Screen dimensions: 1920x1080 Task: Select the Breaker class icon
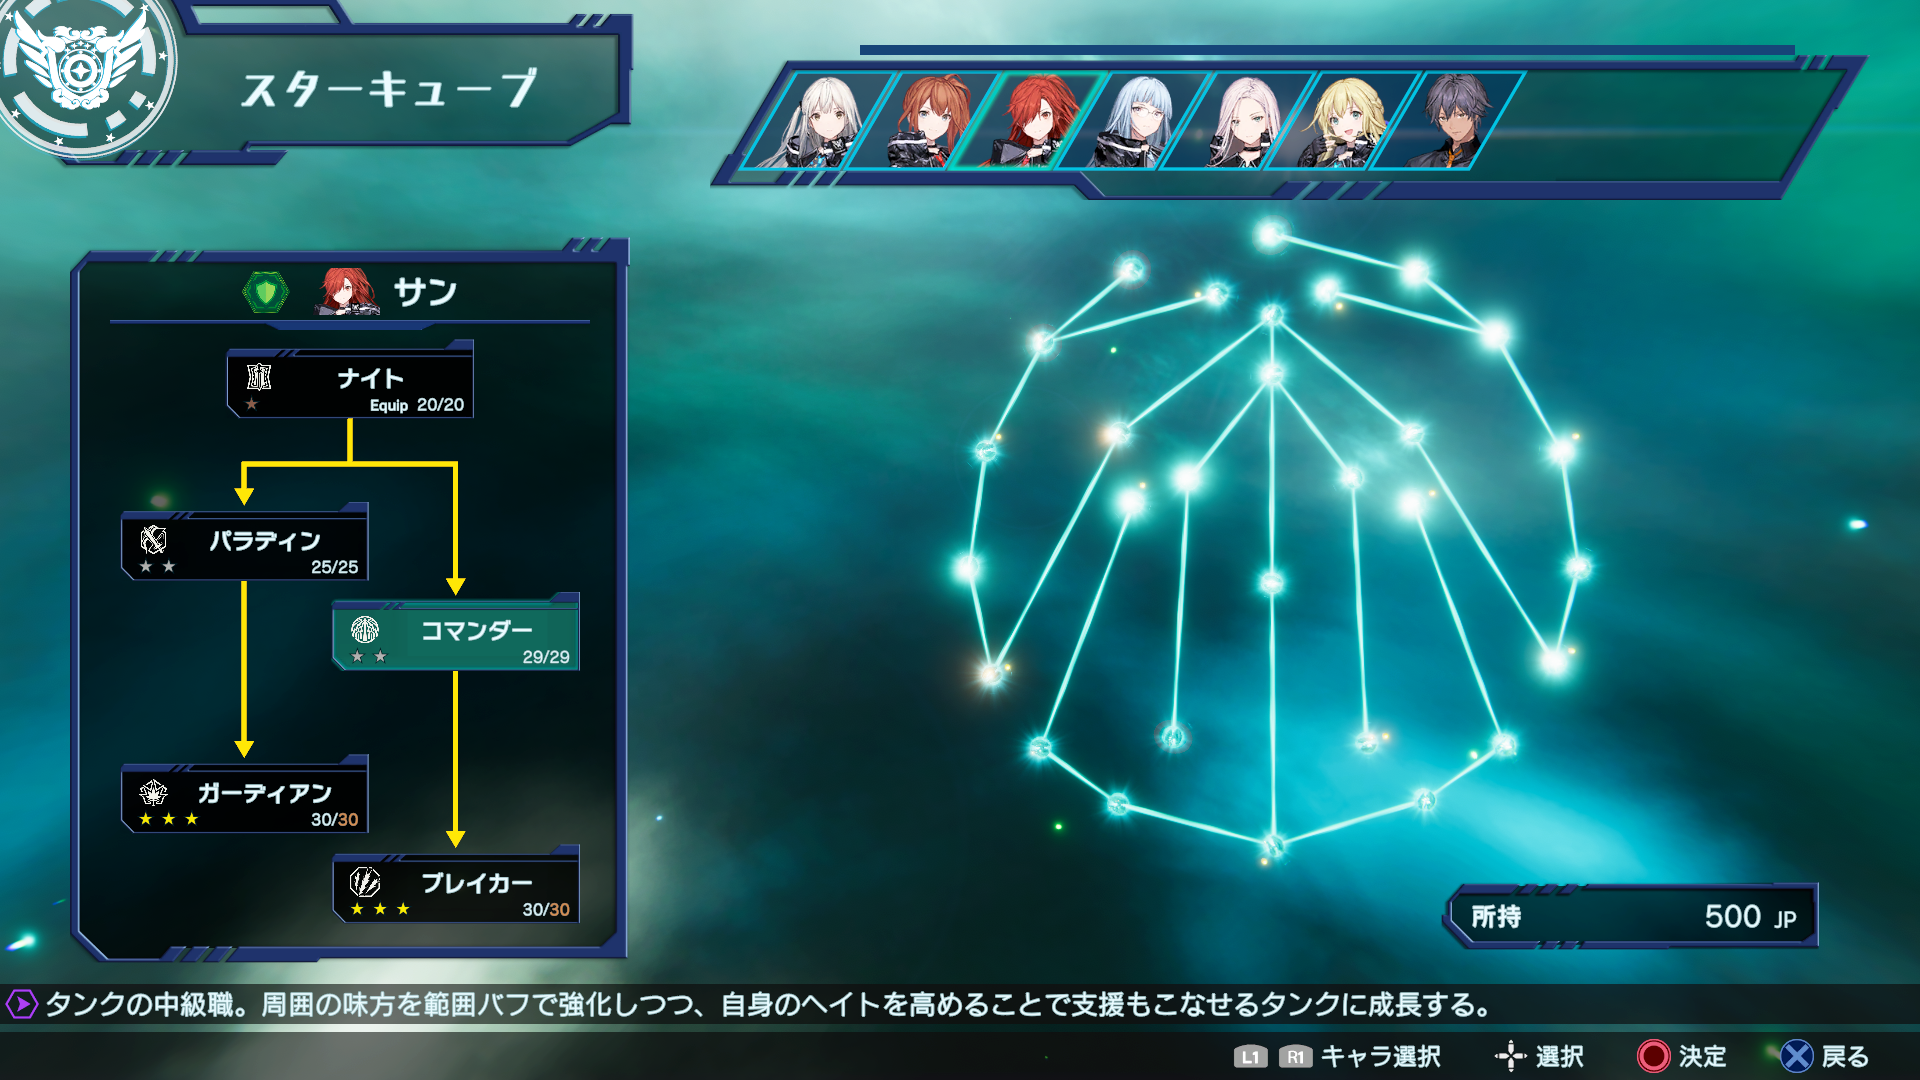coord(365,882)
